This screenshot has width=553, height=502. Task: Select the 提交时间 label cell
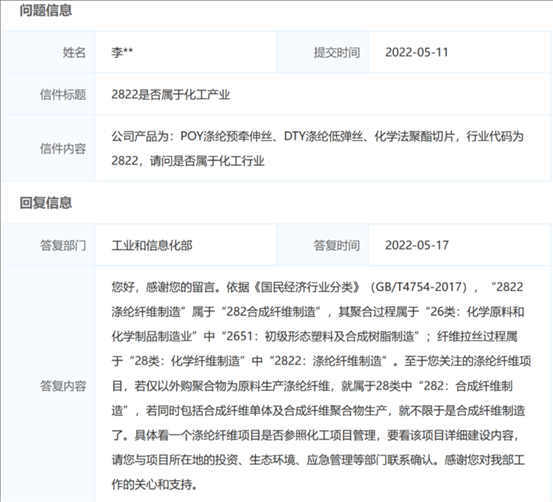[323, 52]
